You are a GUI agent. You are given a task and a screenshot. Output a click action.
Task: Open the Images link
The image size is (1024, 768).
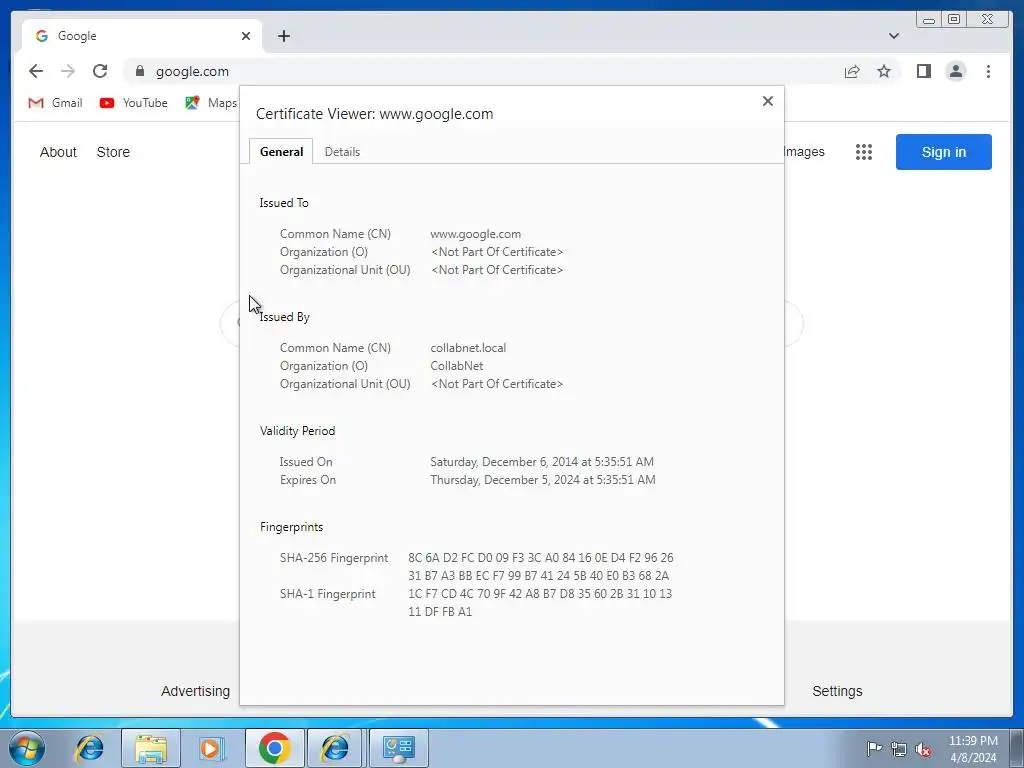(x=804, y=152)
